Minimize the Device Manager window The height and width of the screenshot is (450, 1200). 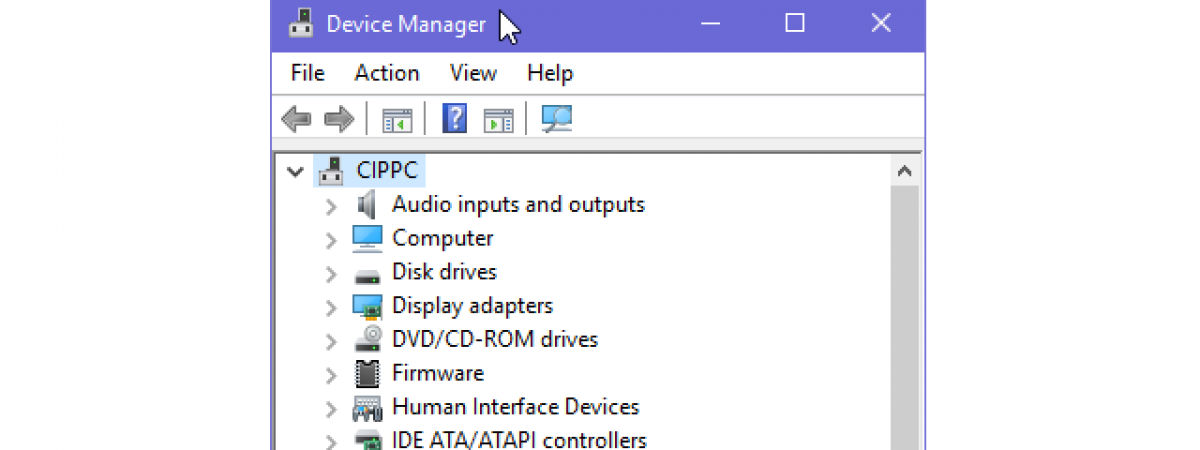coord(709,24)
